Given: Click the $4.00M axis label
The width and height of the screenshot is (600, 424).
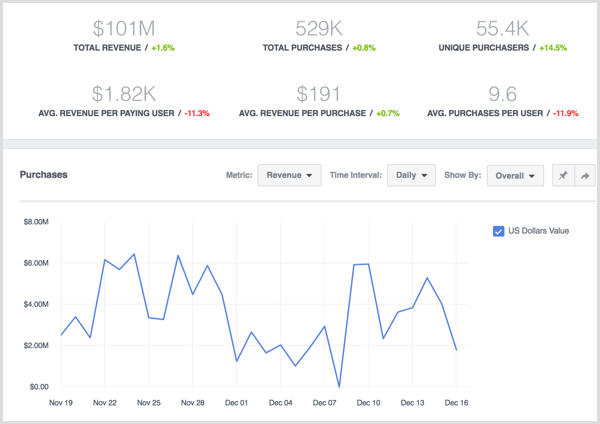Looking at the screenshot, I should pos(36,305).
